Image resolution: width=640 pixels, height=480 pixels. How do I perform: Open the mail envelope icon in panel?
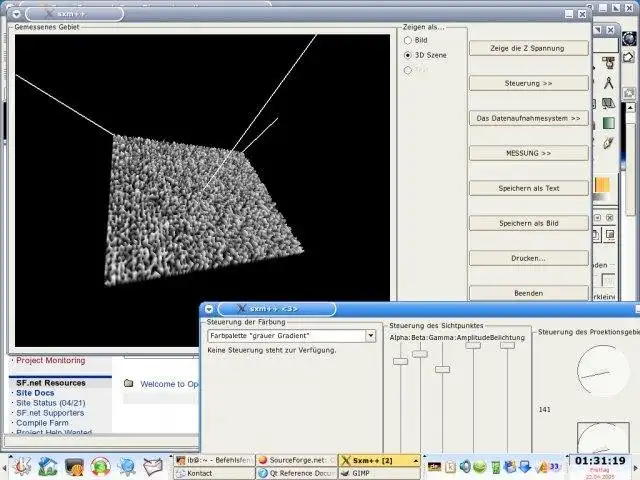click(x=153, y=467)
